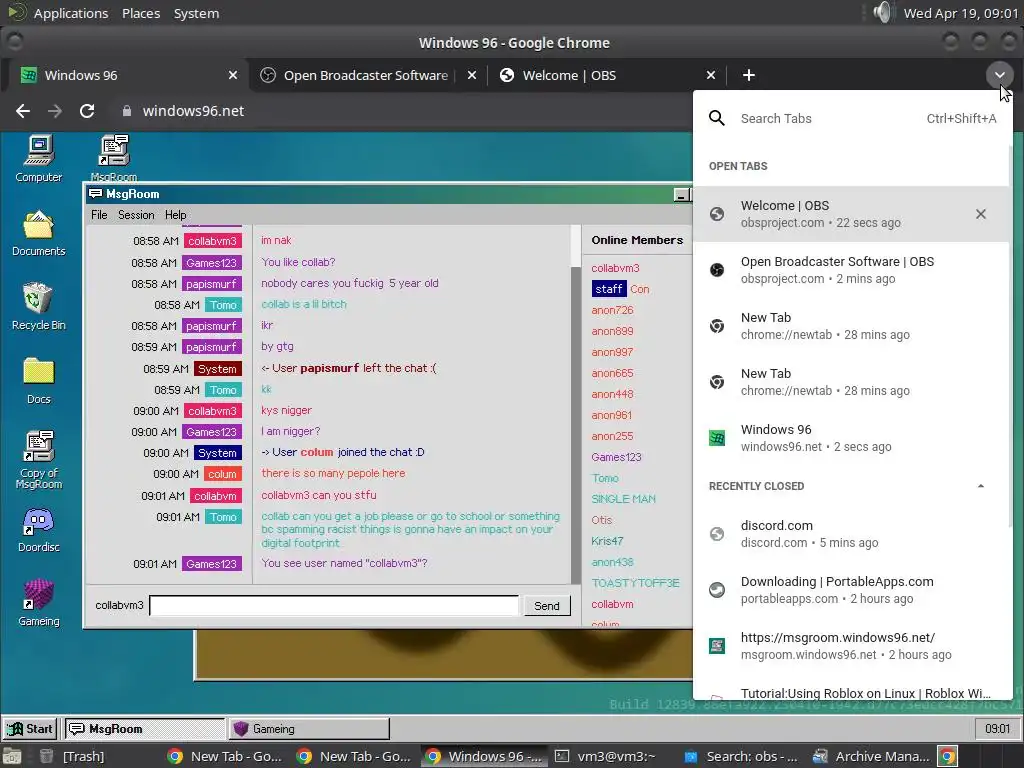Minimize the MsgRoom window
The width and height of the screenshot is (1024, 768).
[x=681, y=195]
